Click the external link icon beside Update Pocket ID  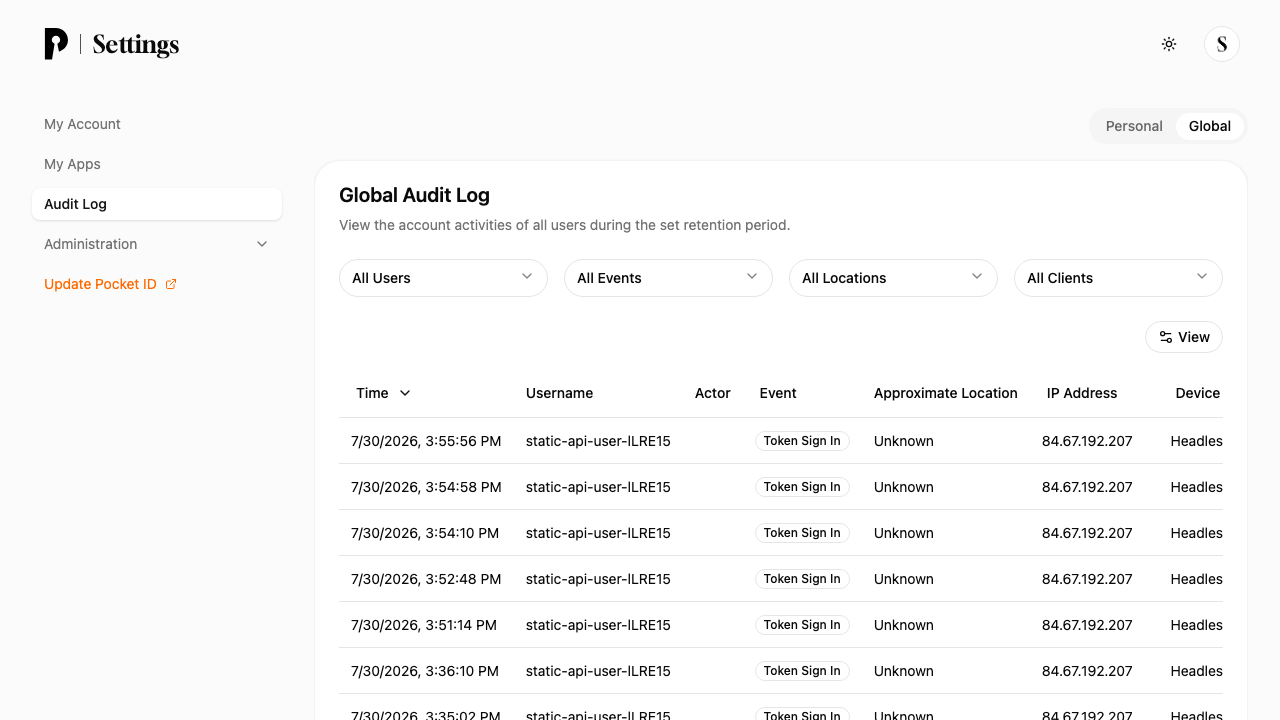(171, 284)
